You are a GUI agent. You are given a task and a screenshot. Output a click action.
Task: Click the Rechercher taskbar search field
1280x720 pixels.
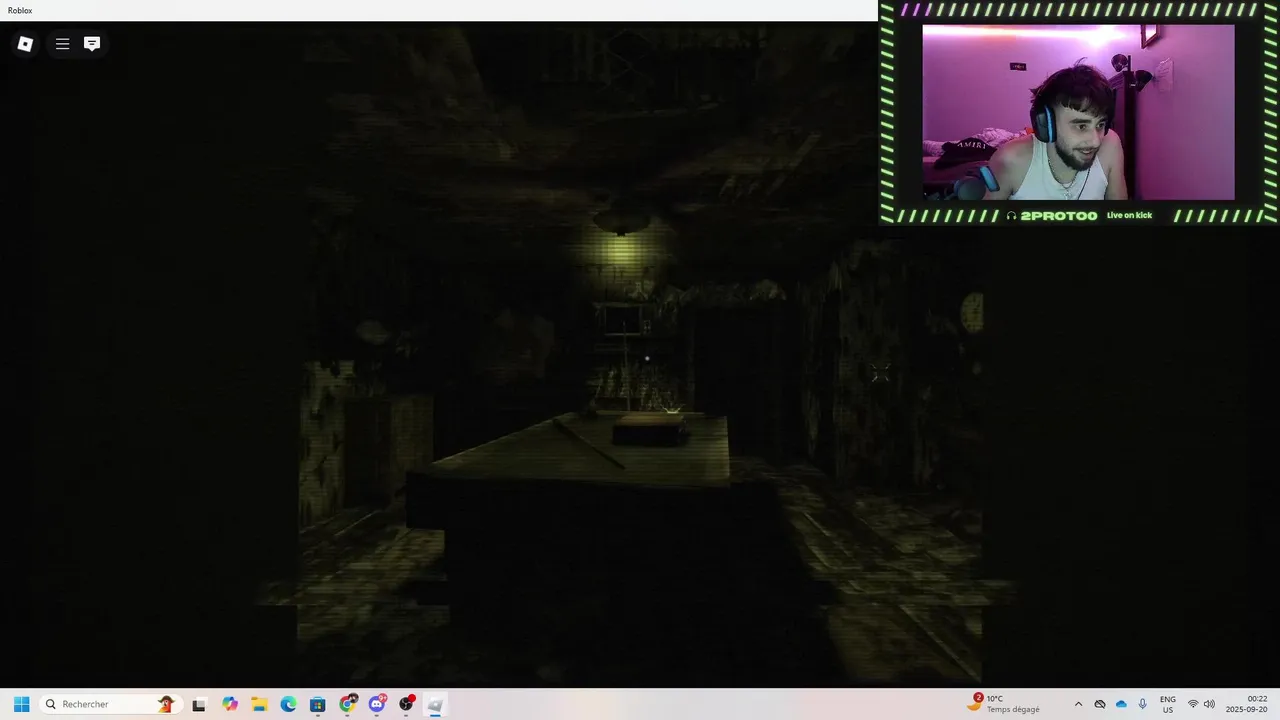tap(109, 704)
